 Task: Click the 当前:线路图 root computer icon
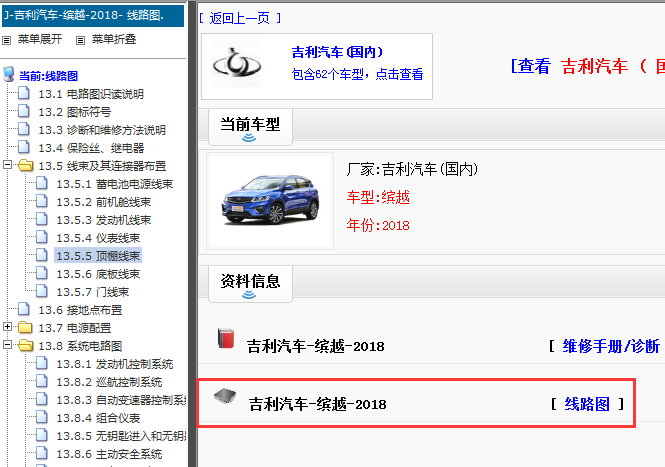click(8, 74)
